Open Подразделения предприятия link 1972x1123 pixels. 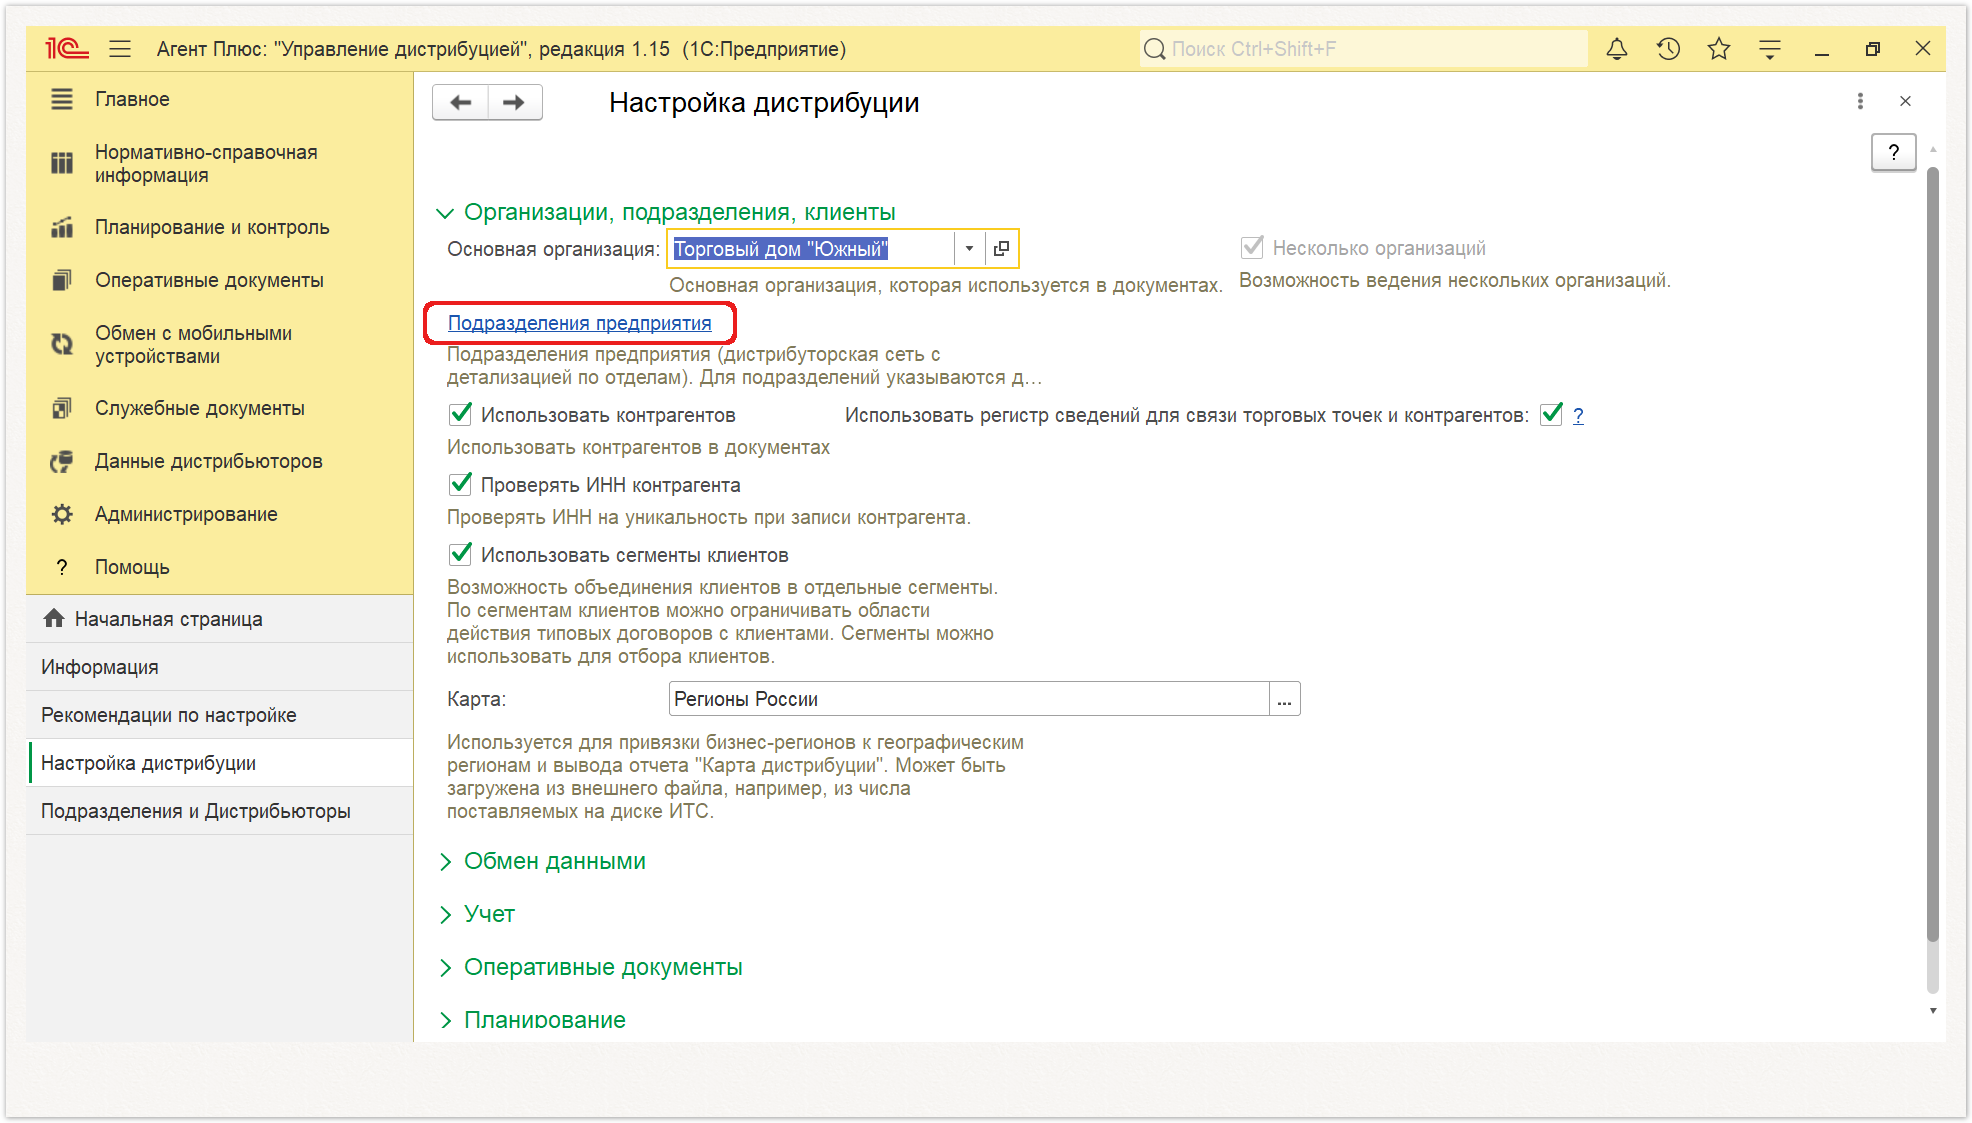click(x=579, y=323)
